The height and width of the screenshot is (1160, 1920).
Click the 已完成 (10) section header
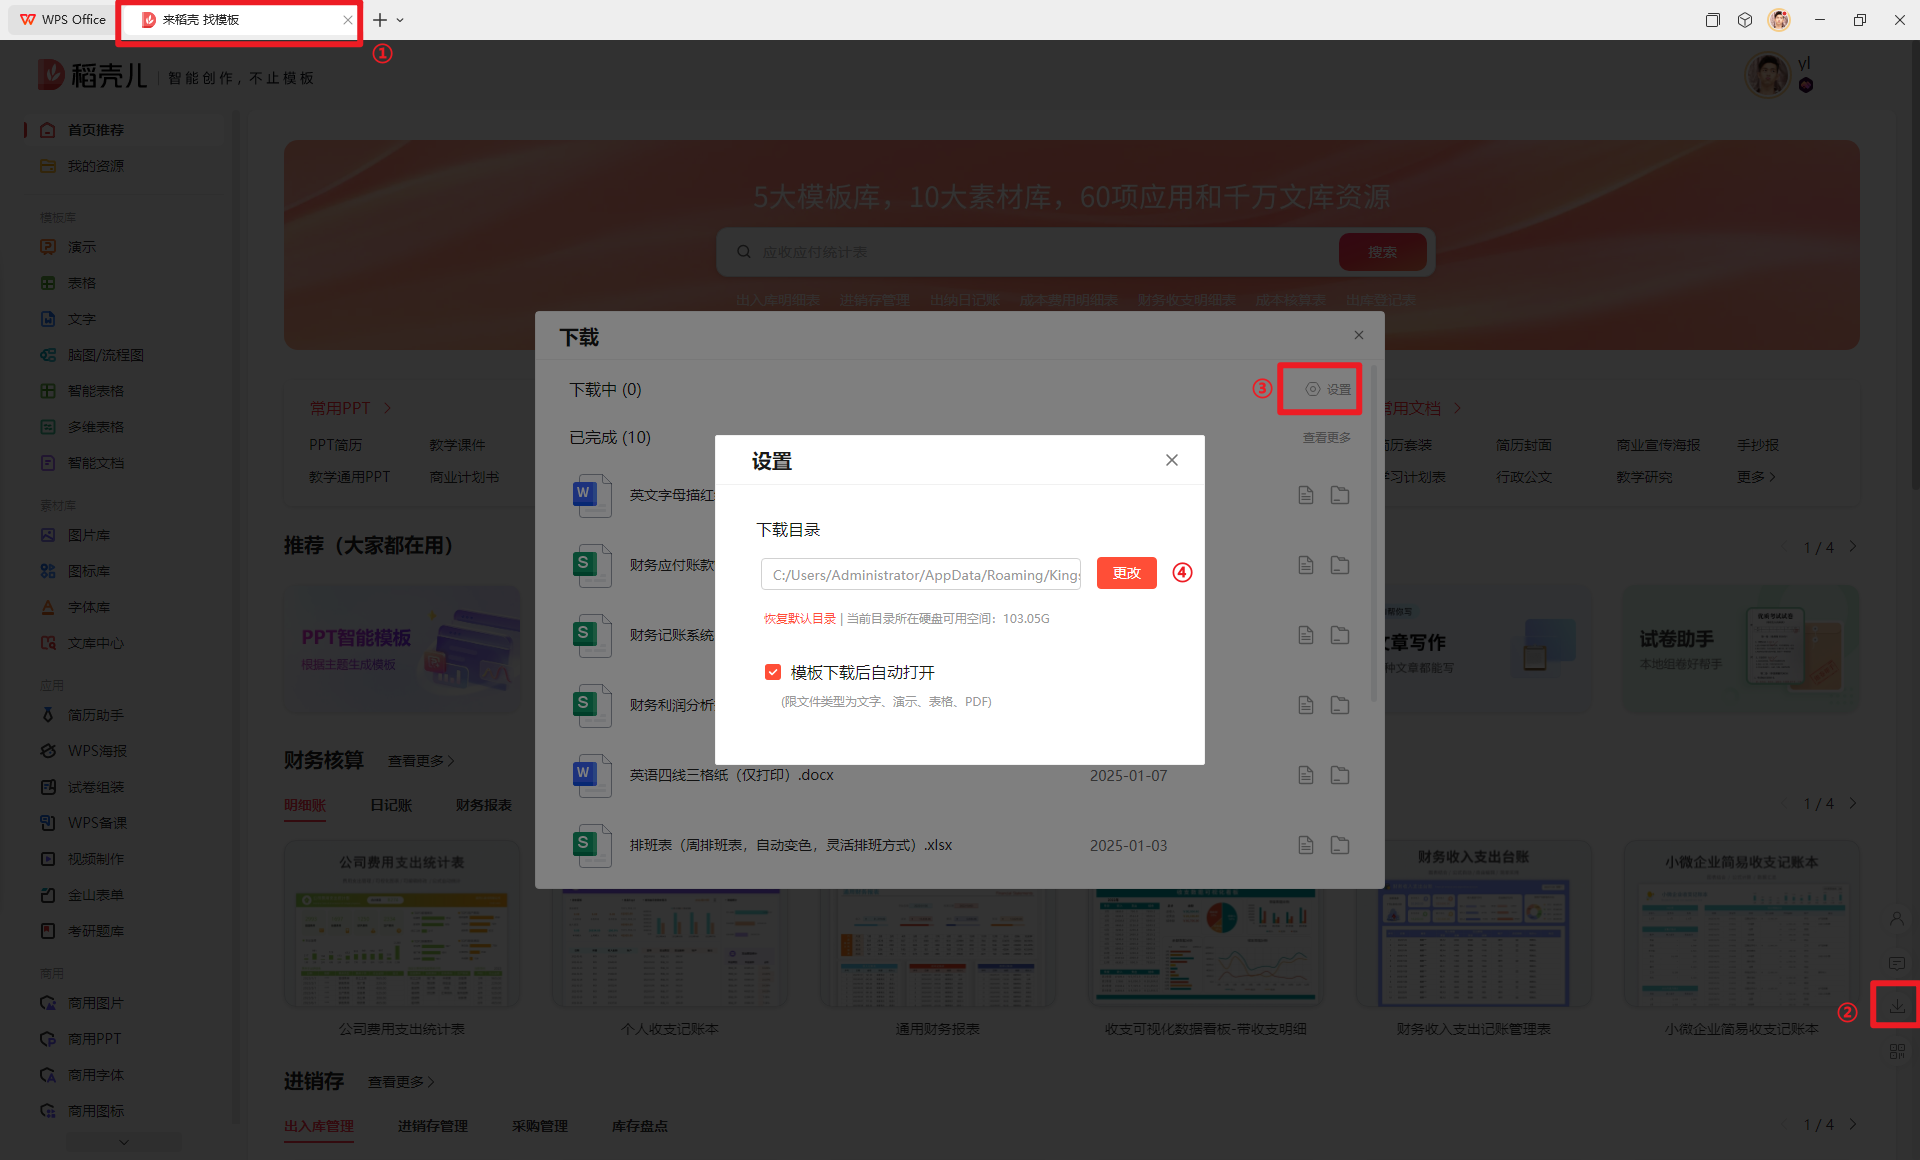[x=610, y=438]
